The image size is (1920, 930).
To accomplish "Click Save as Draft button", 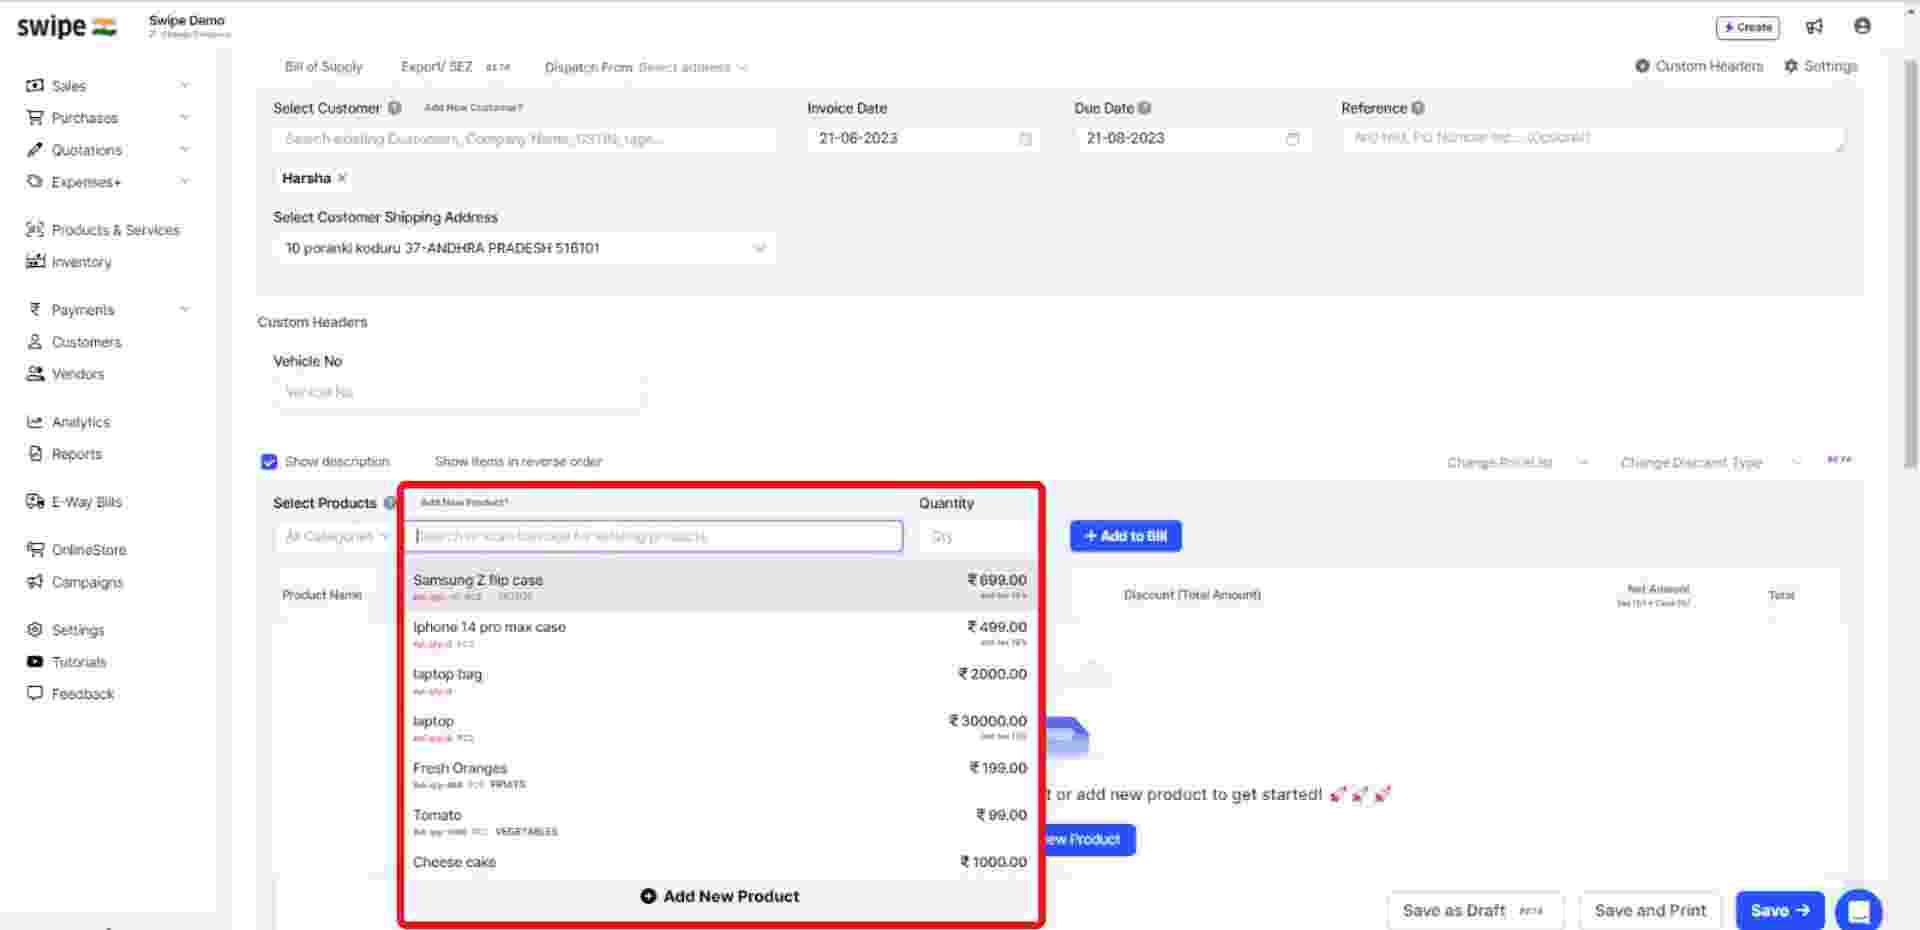I will tap(1474, 911).
